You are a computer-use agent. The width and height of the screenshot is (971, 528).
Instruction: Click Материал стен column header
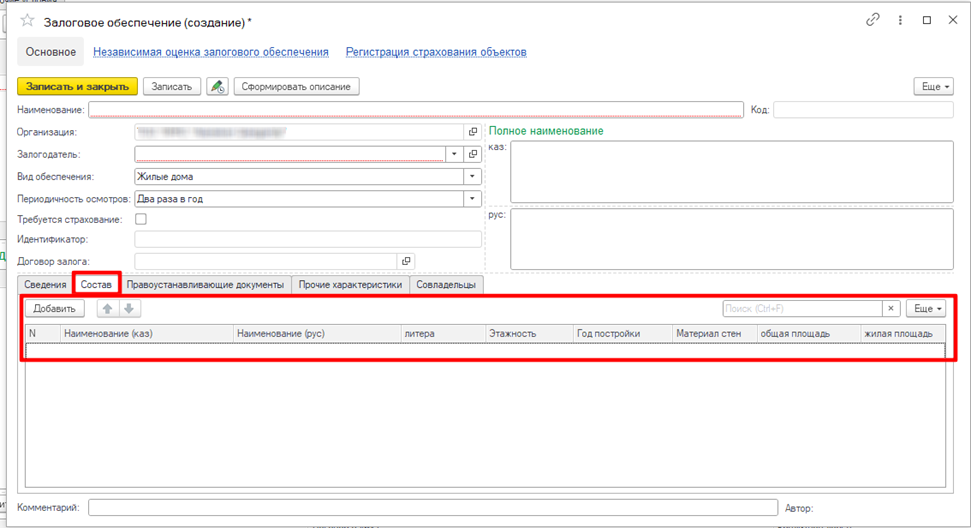pyautogui.click(x=715, y=334)
